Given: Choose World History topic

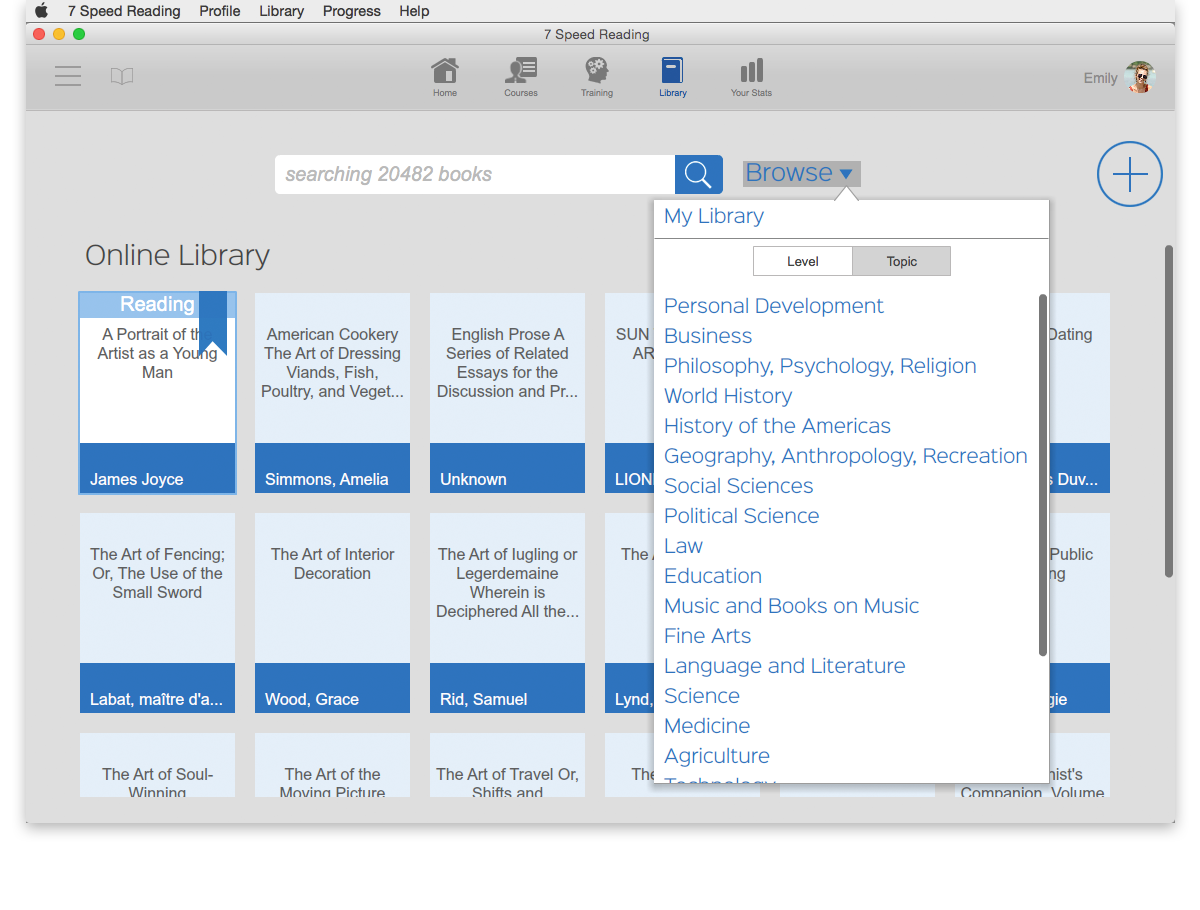Looking at the screenshot, I should [x=728, y=396].
